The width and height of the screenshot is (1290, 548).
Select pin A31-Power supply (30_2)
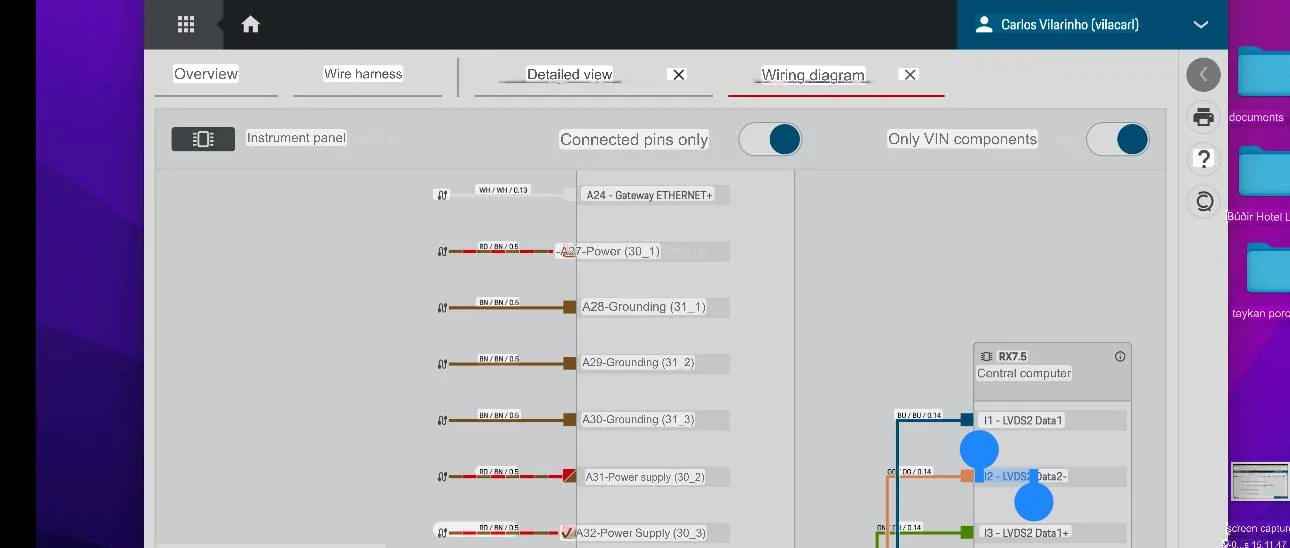click(653, 477)
